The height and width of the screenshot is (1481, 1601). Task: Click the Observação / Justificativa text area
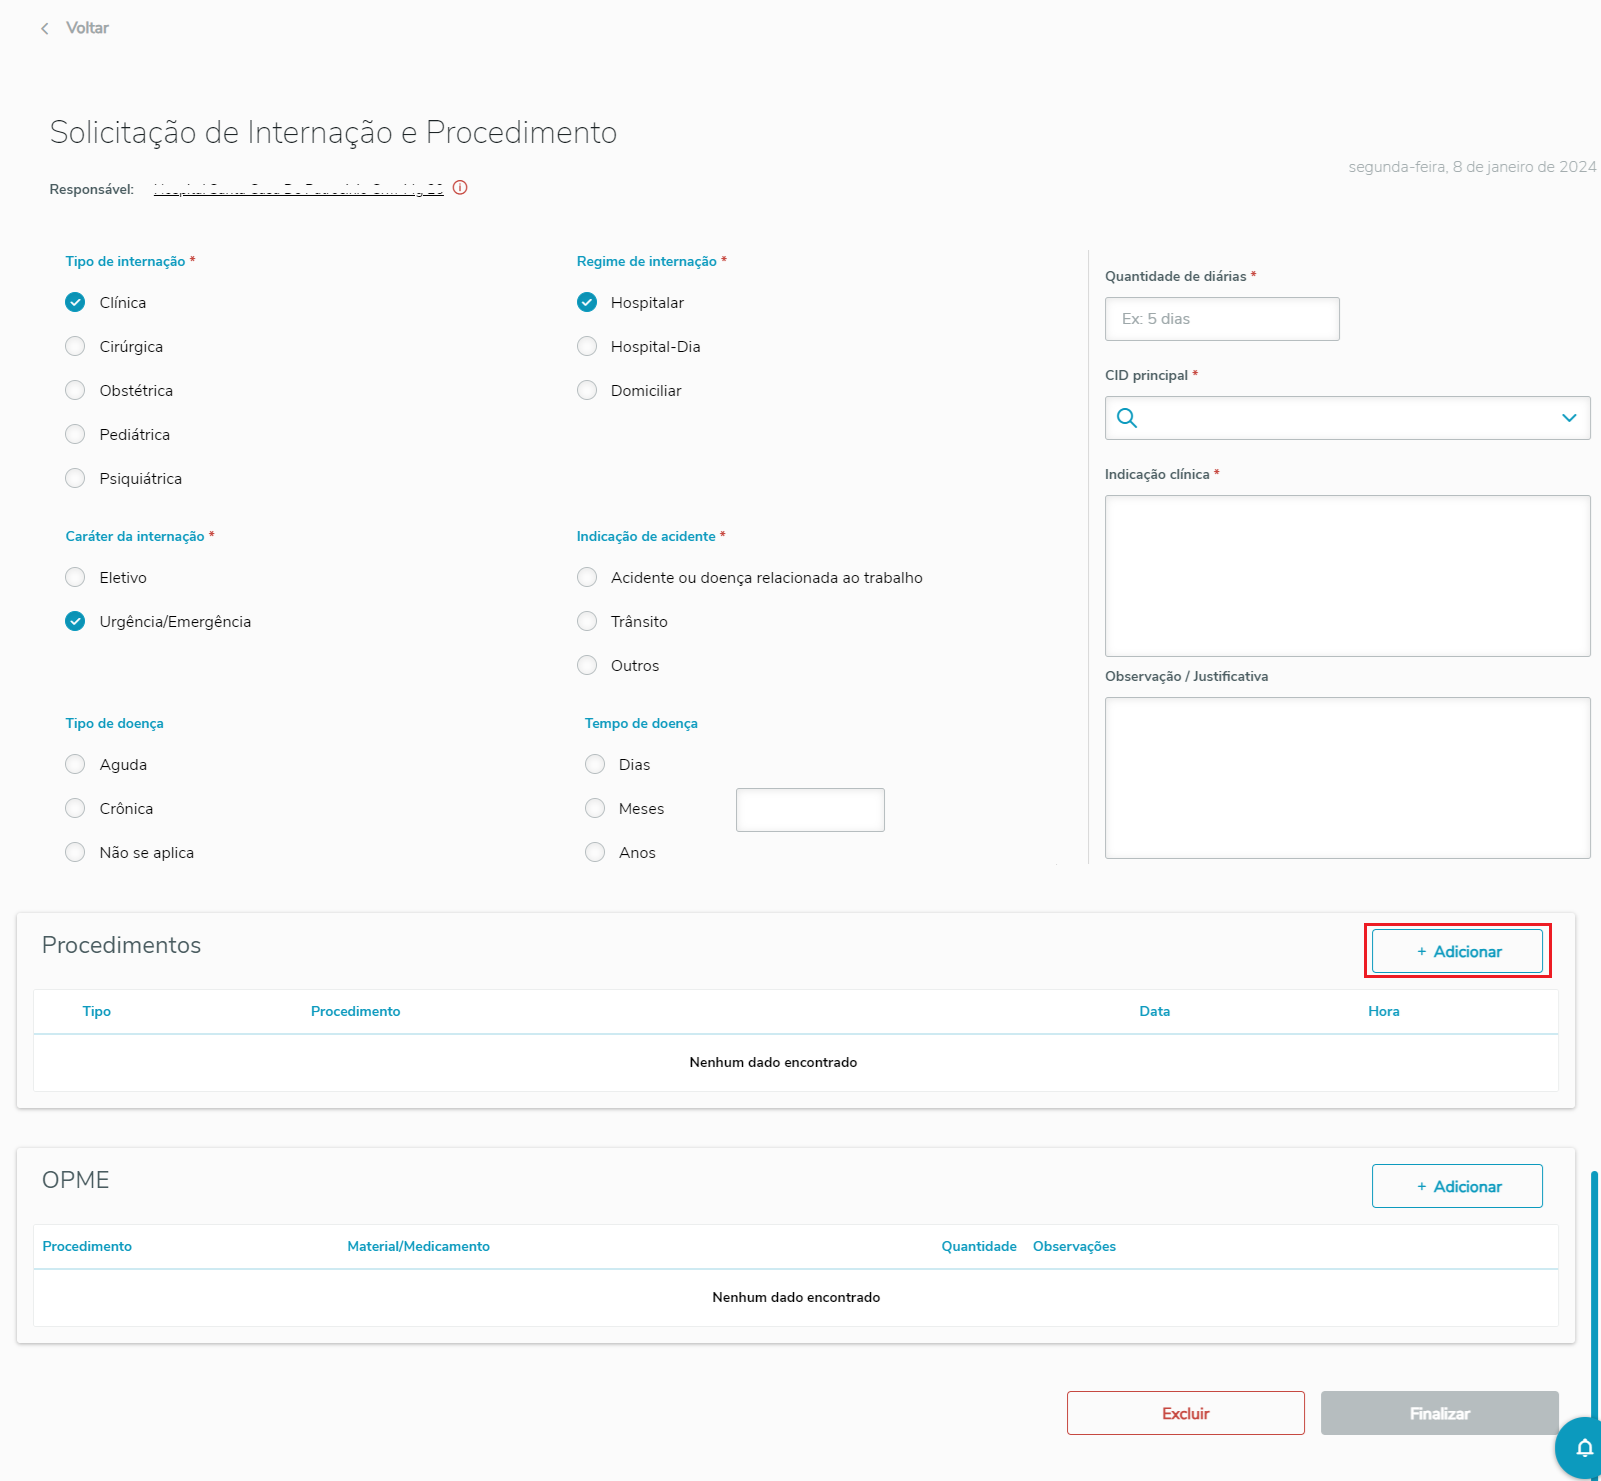[x=1347, y=778]
